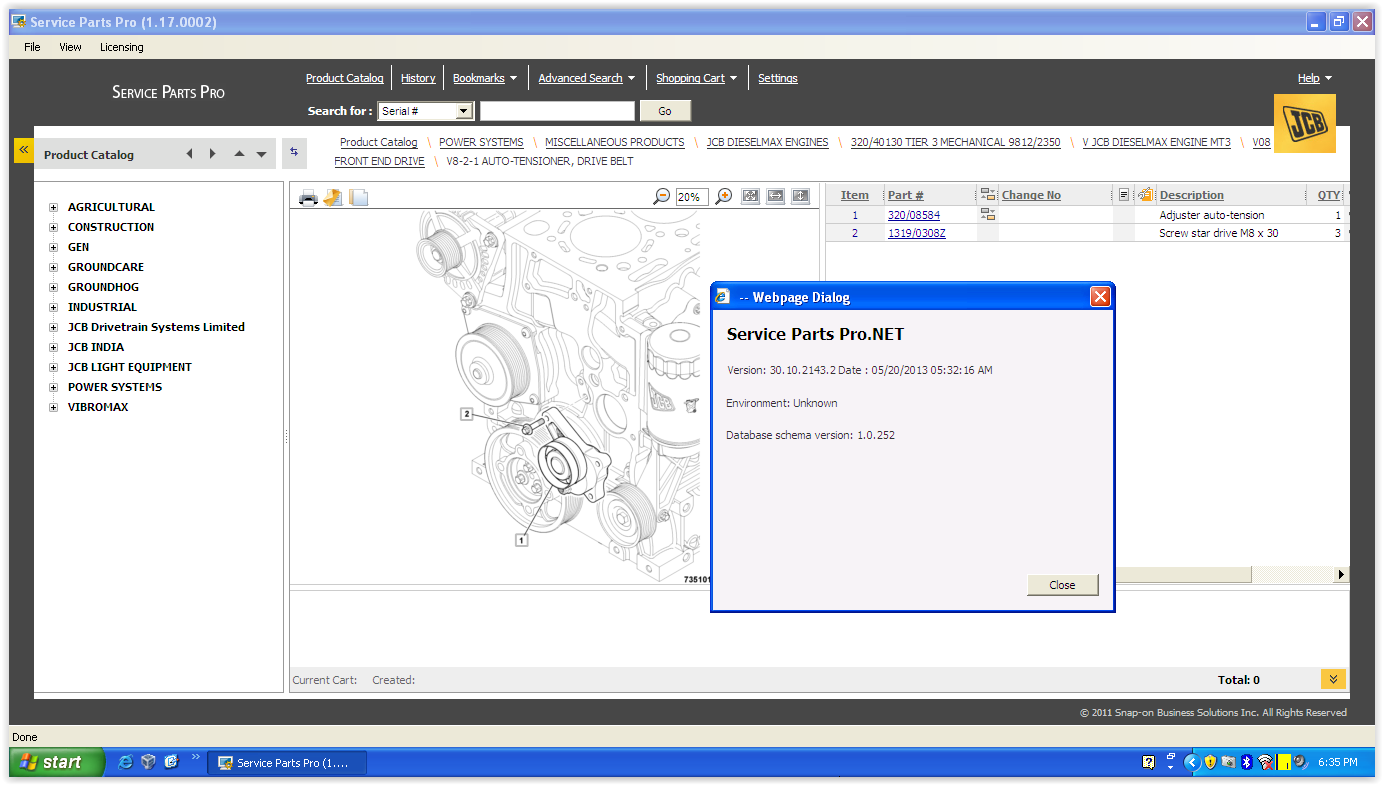Click the fit-height diagram icon
Screen dimensions: 1383x785
tap(800, 196)
